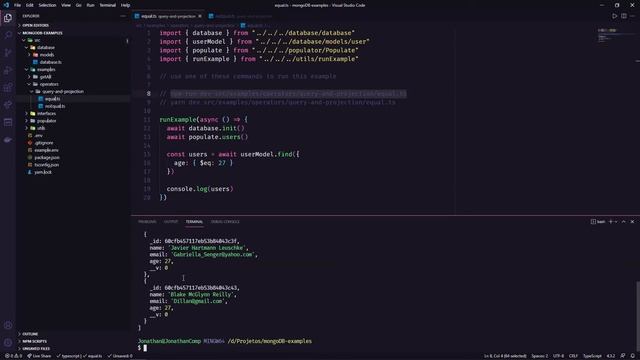Switch to the Debug Console tab
This screenshot has width=640, height=360.
pyautogui.click(x=225, y=222)
